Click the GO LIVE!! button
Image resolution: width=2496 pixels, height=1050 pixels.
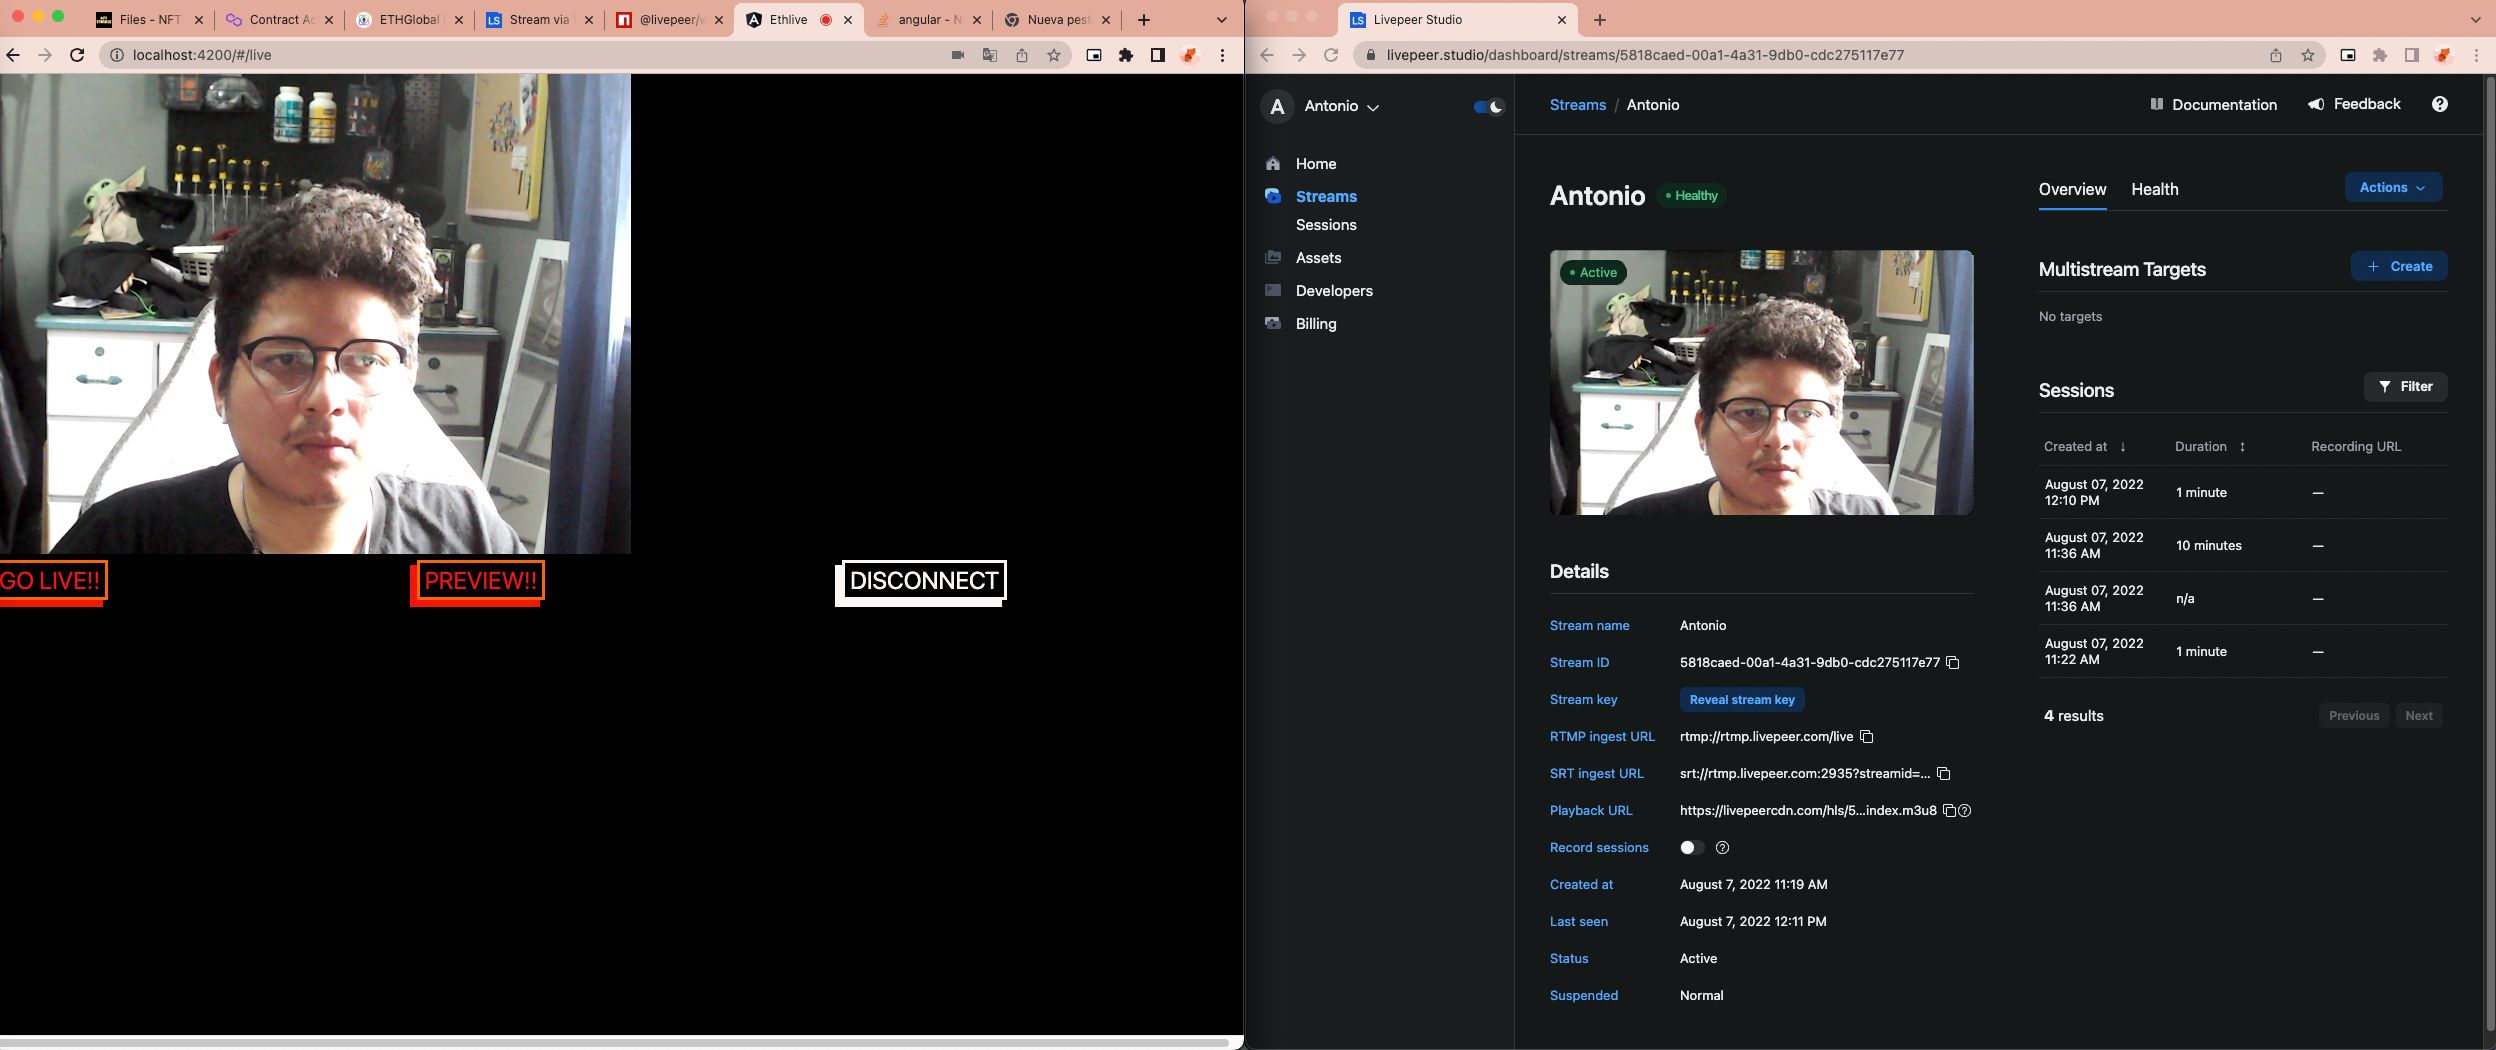(52, 582)
